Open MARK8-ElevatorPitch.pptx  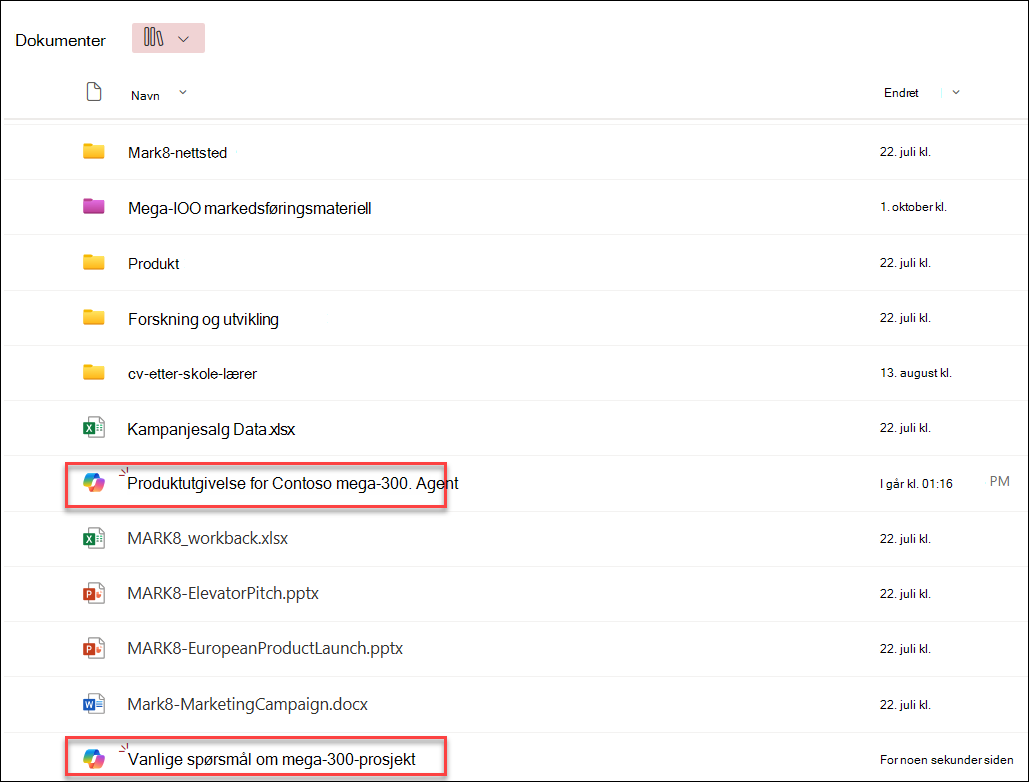(223, 594)
